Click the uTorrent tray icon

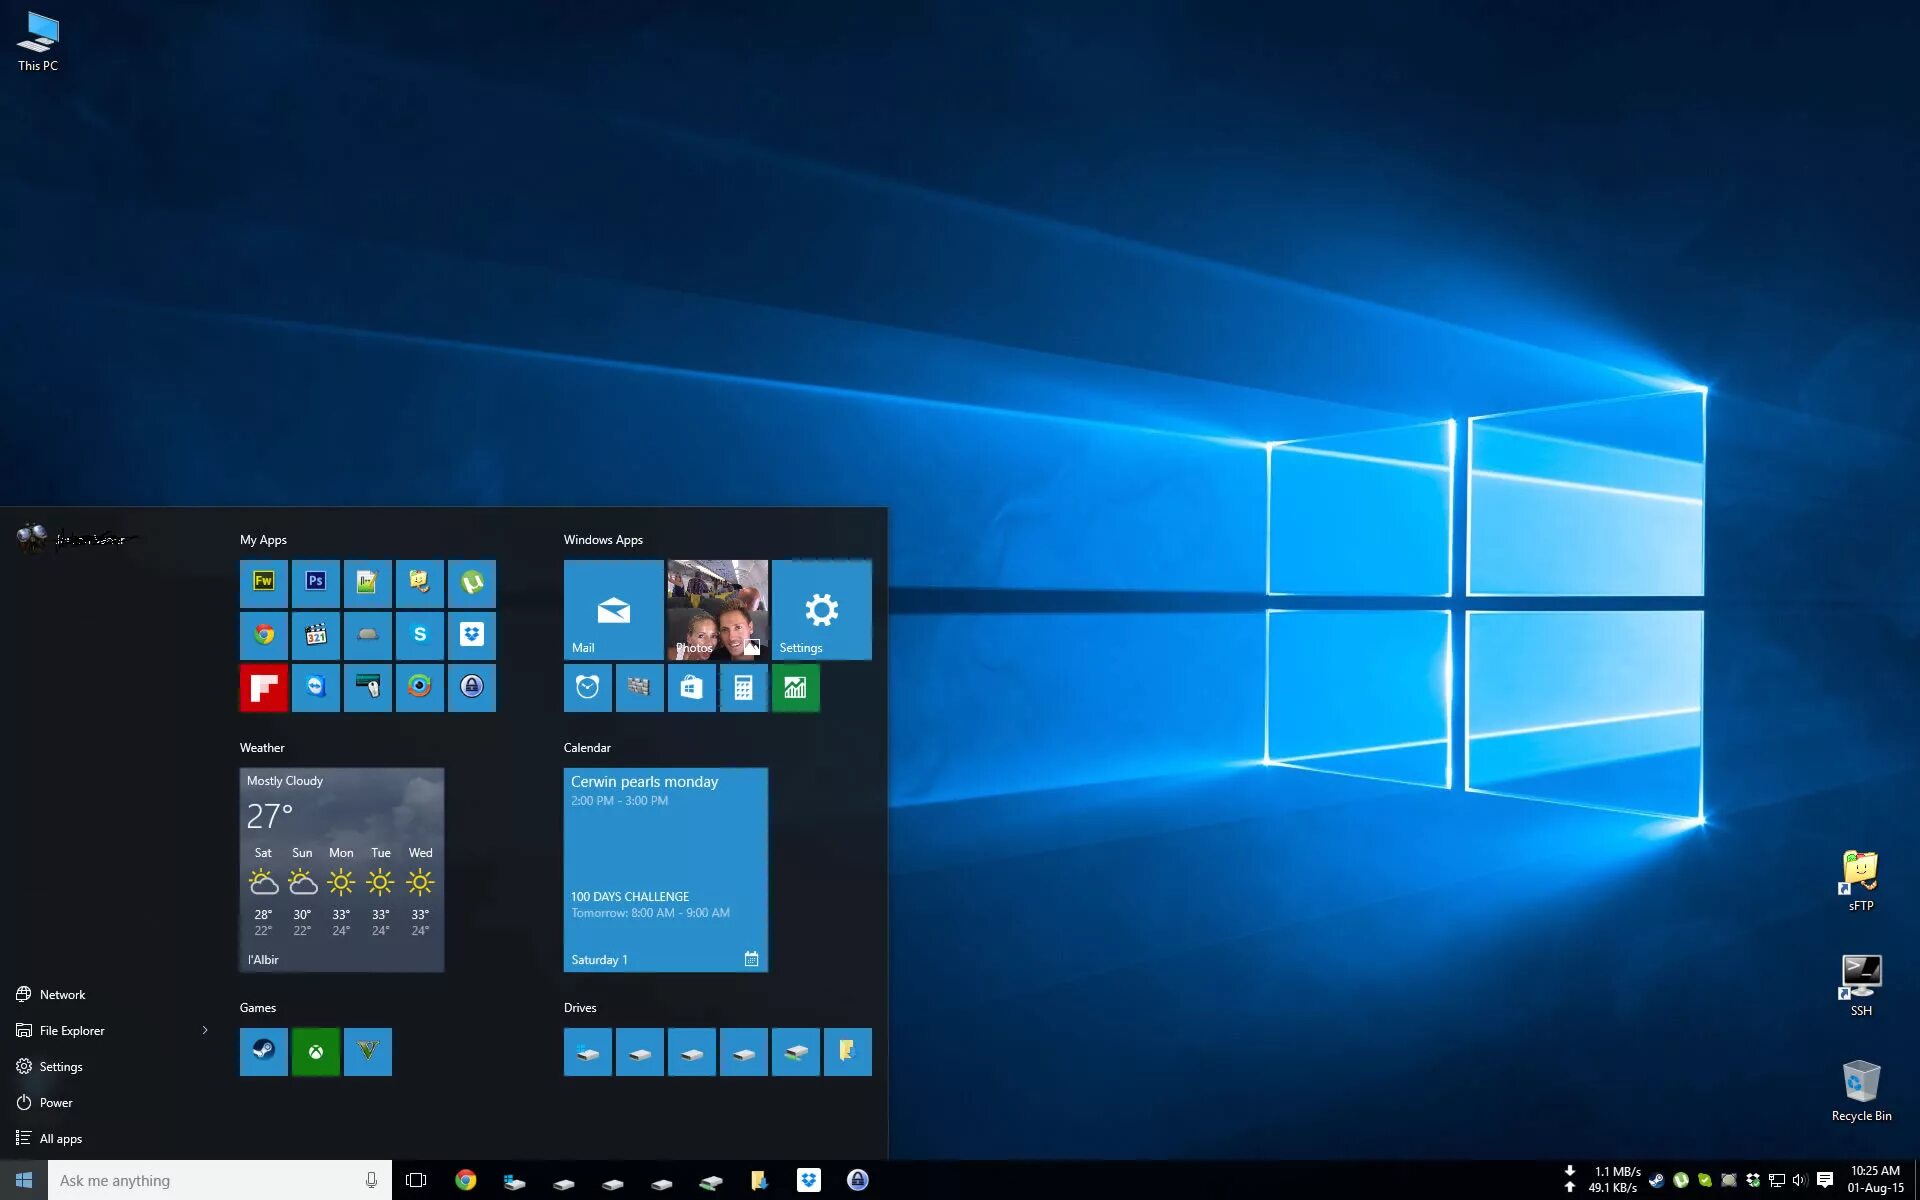tap(1681, 1180)
